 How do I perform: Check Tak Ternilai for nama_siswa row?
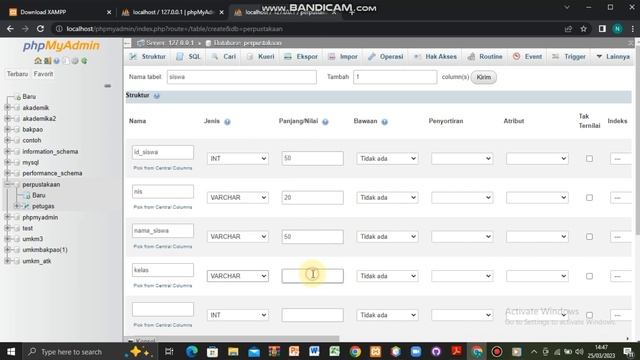pos(589,237)
